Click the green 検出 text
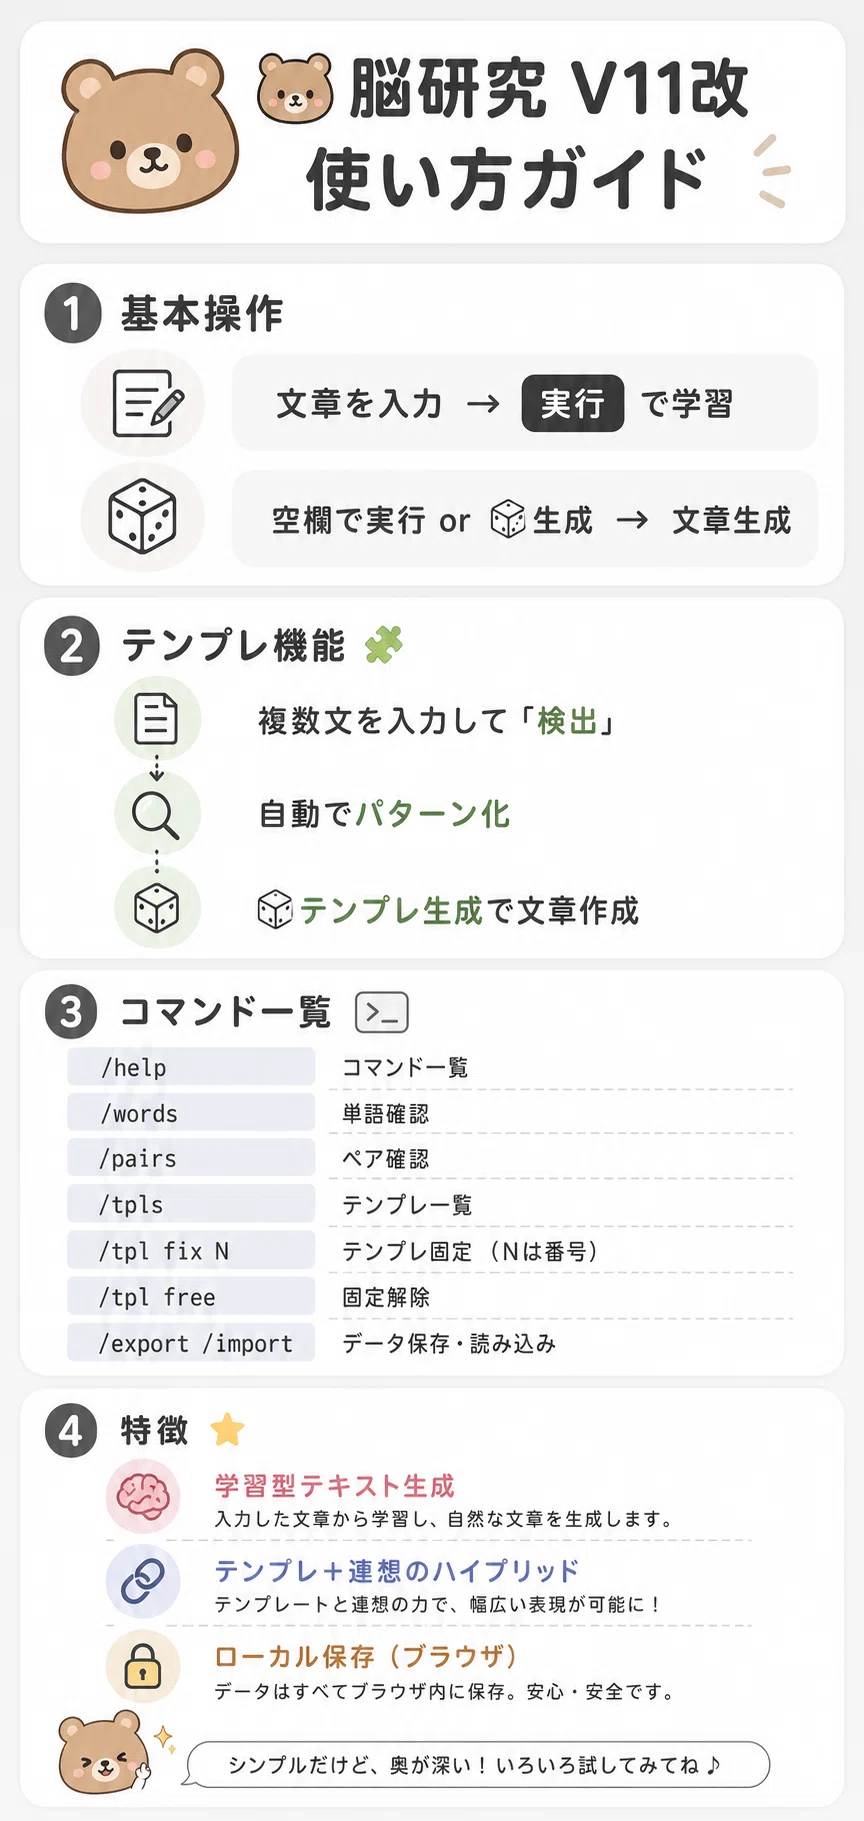Image resolution: width=864 pixels, height=1821 pixels. [567, 721]
